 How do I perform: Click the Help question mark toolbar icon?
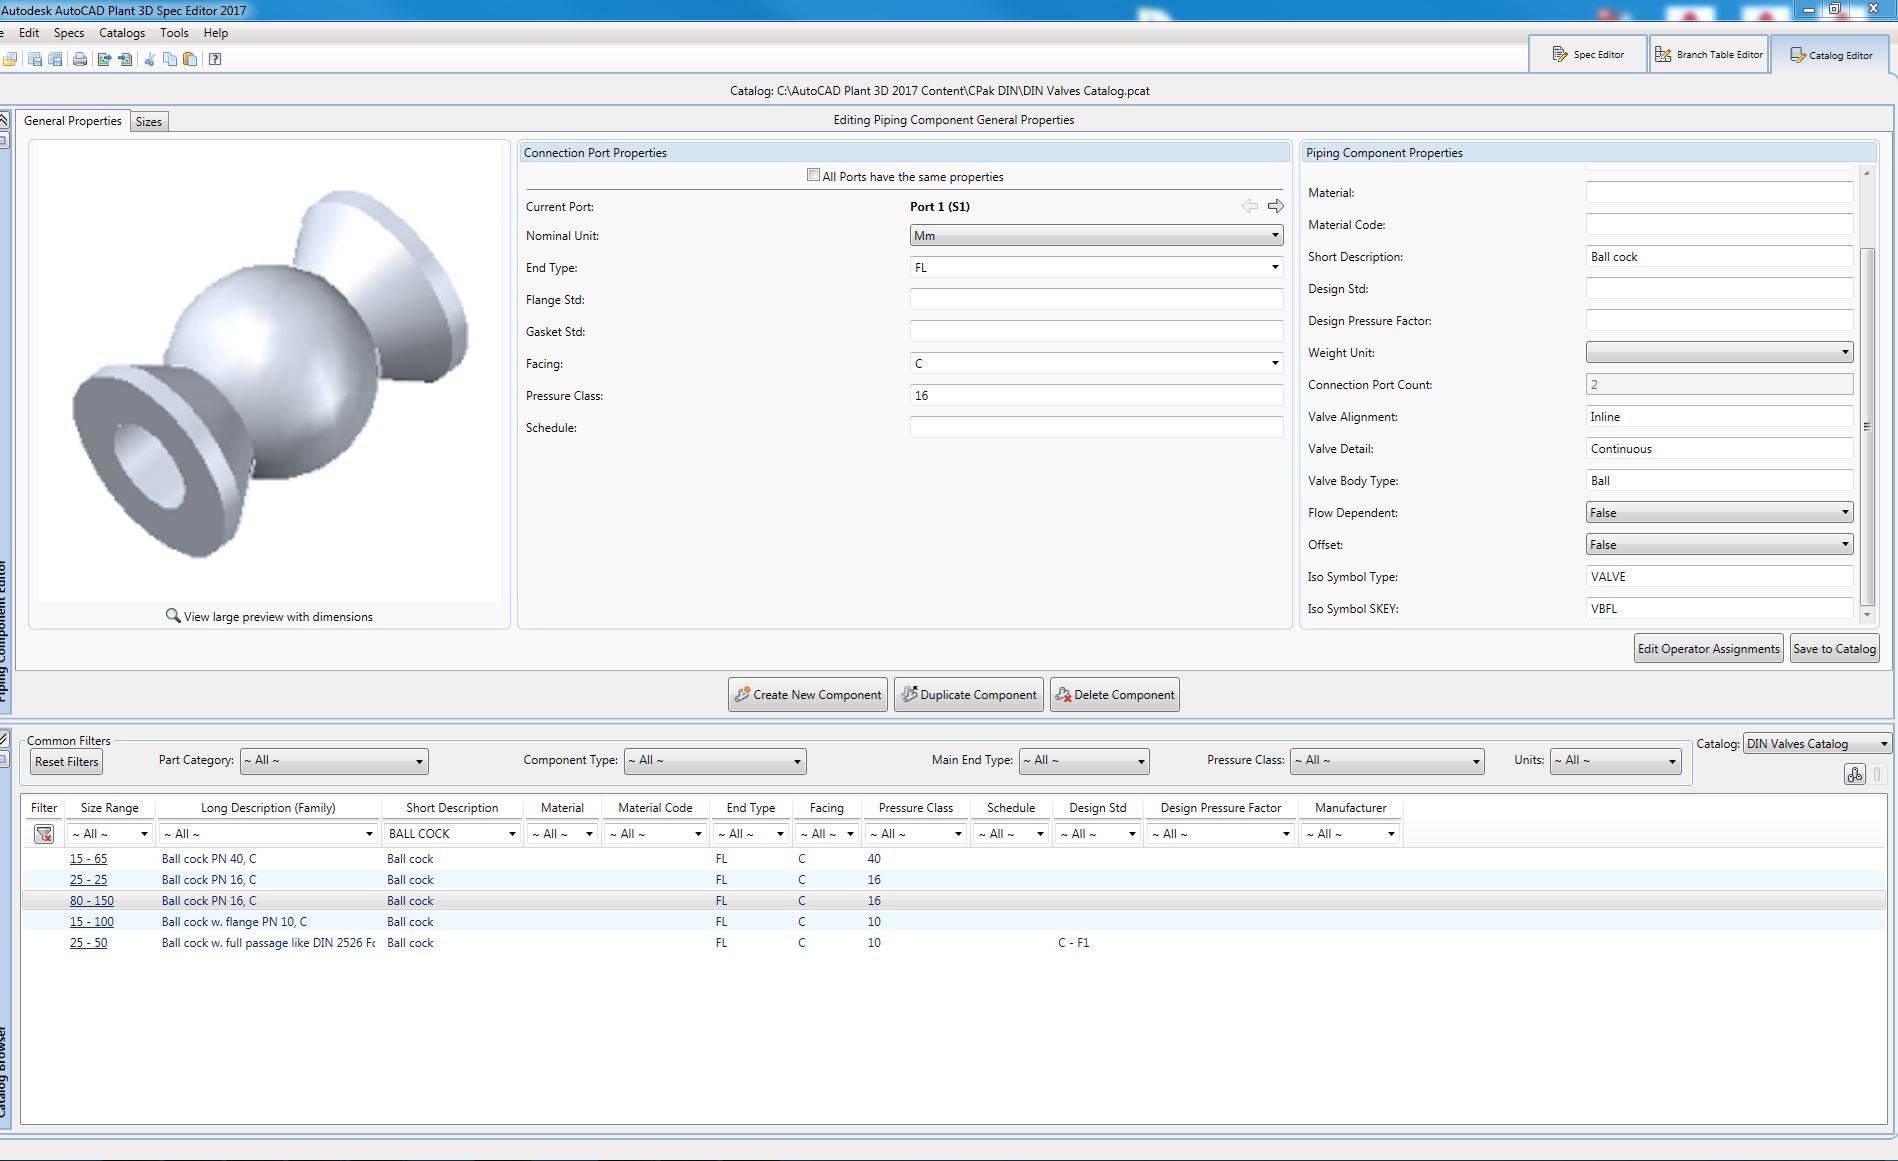[x=215, y=59]
